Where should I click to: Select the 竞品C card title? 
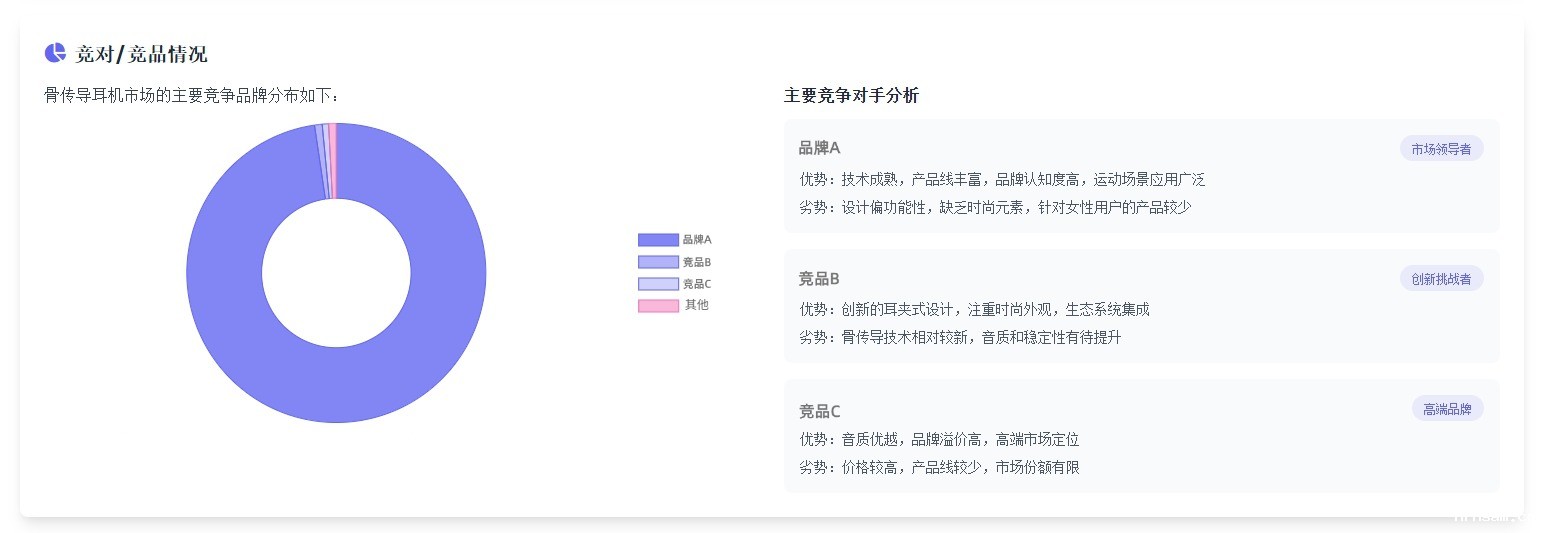819,411
